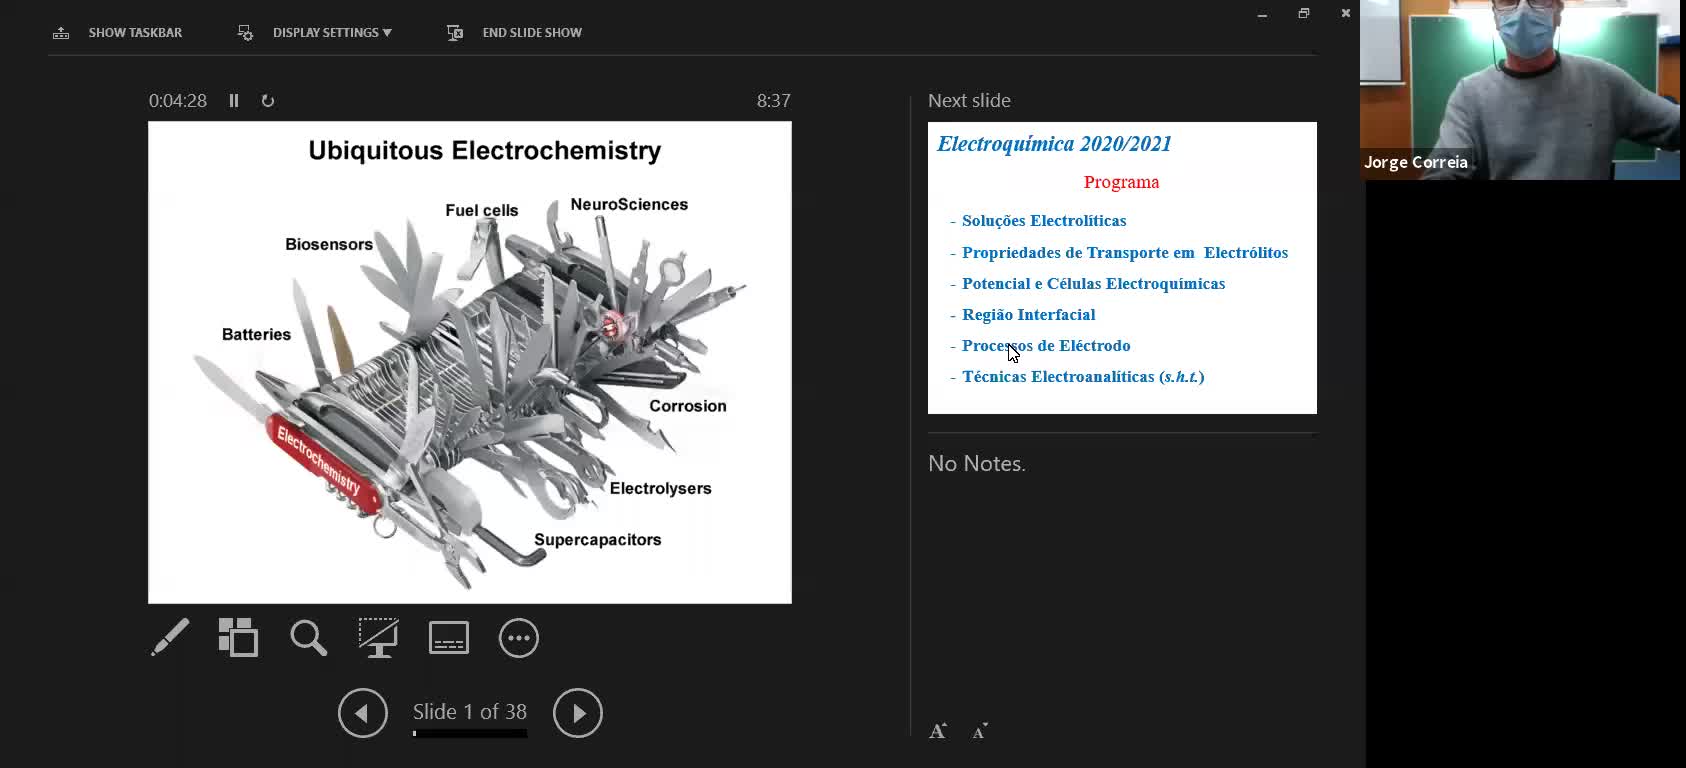Click the Programa heading in next slide

coord(1122,182)
